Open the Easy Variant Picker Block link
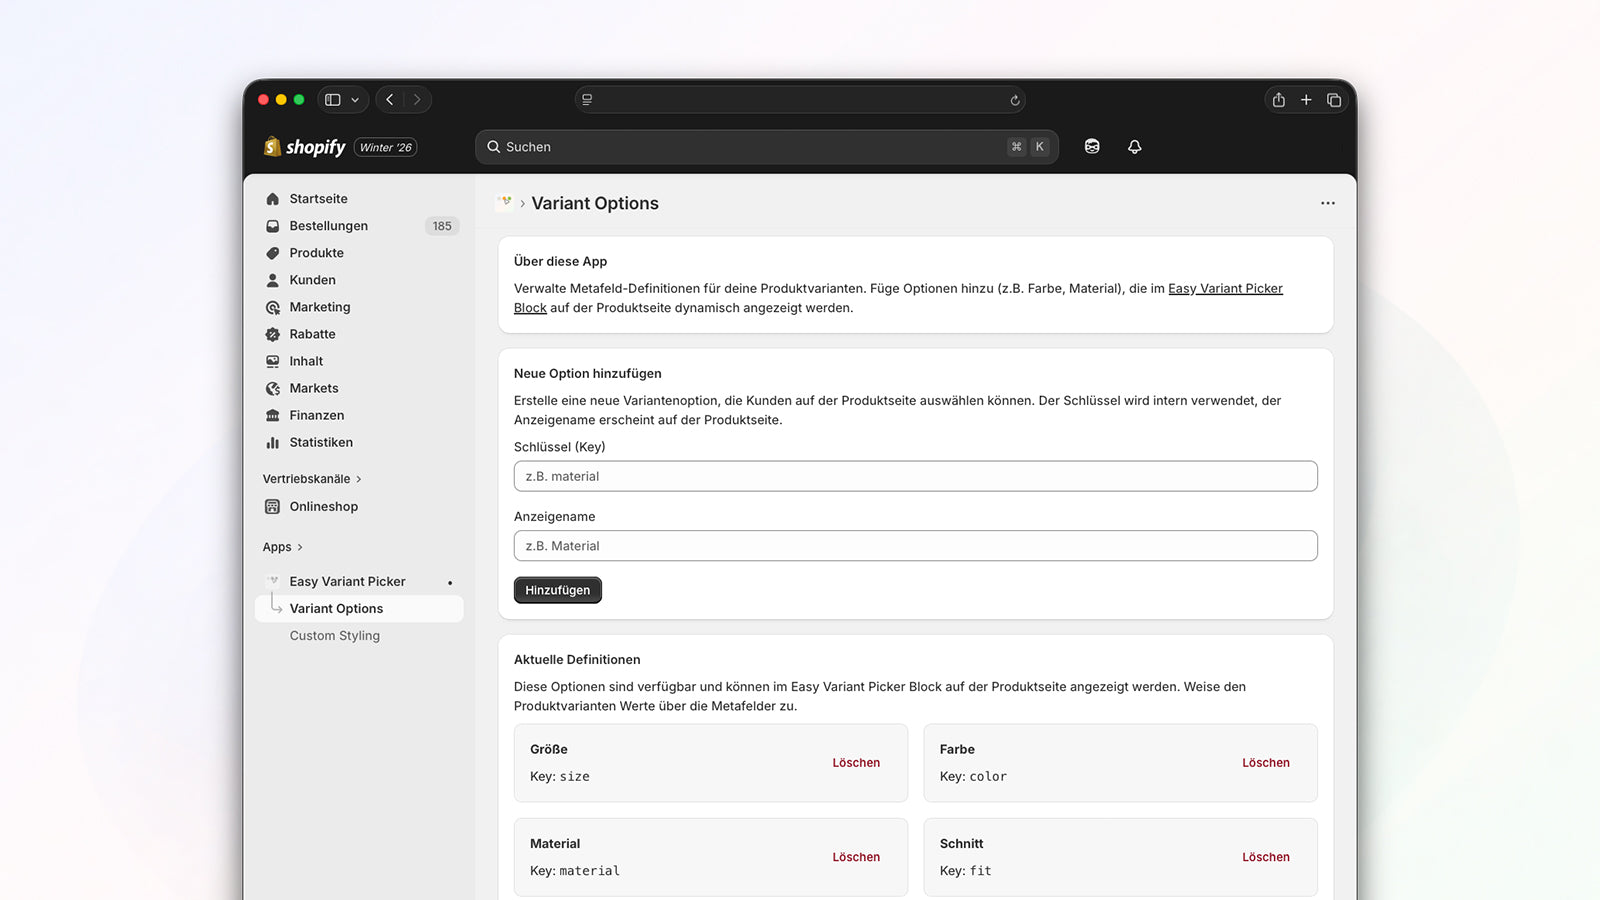The image size is (1600, 900). [x=1225, y=288]
